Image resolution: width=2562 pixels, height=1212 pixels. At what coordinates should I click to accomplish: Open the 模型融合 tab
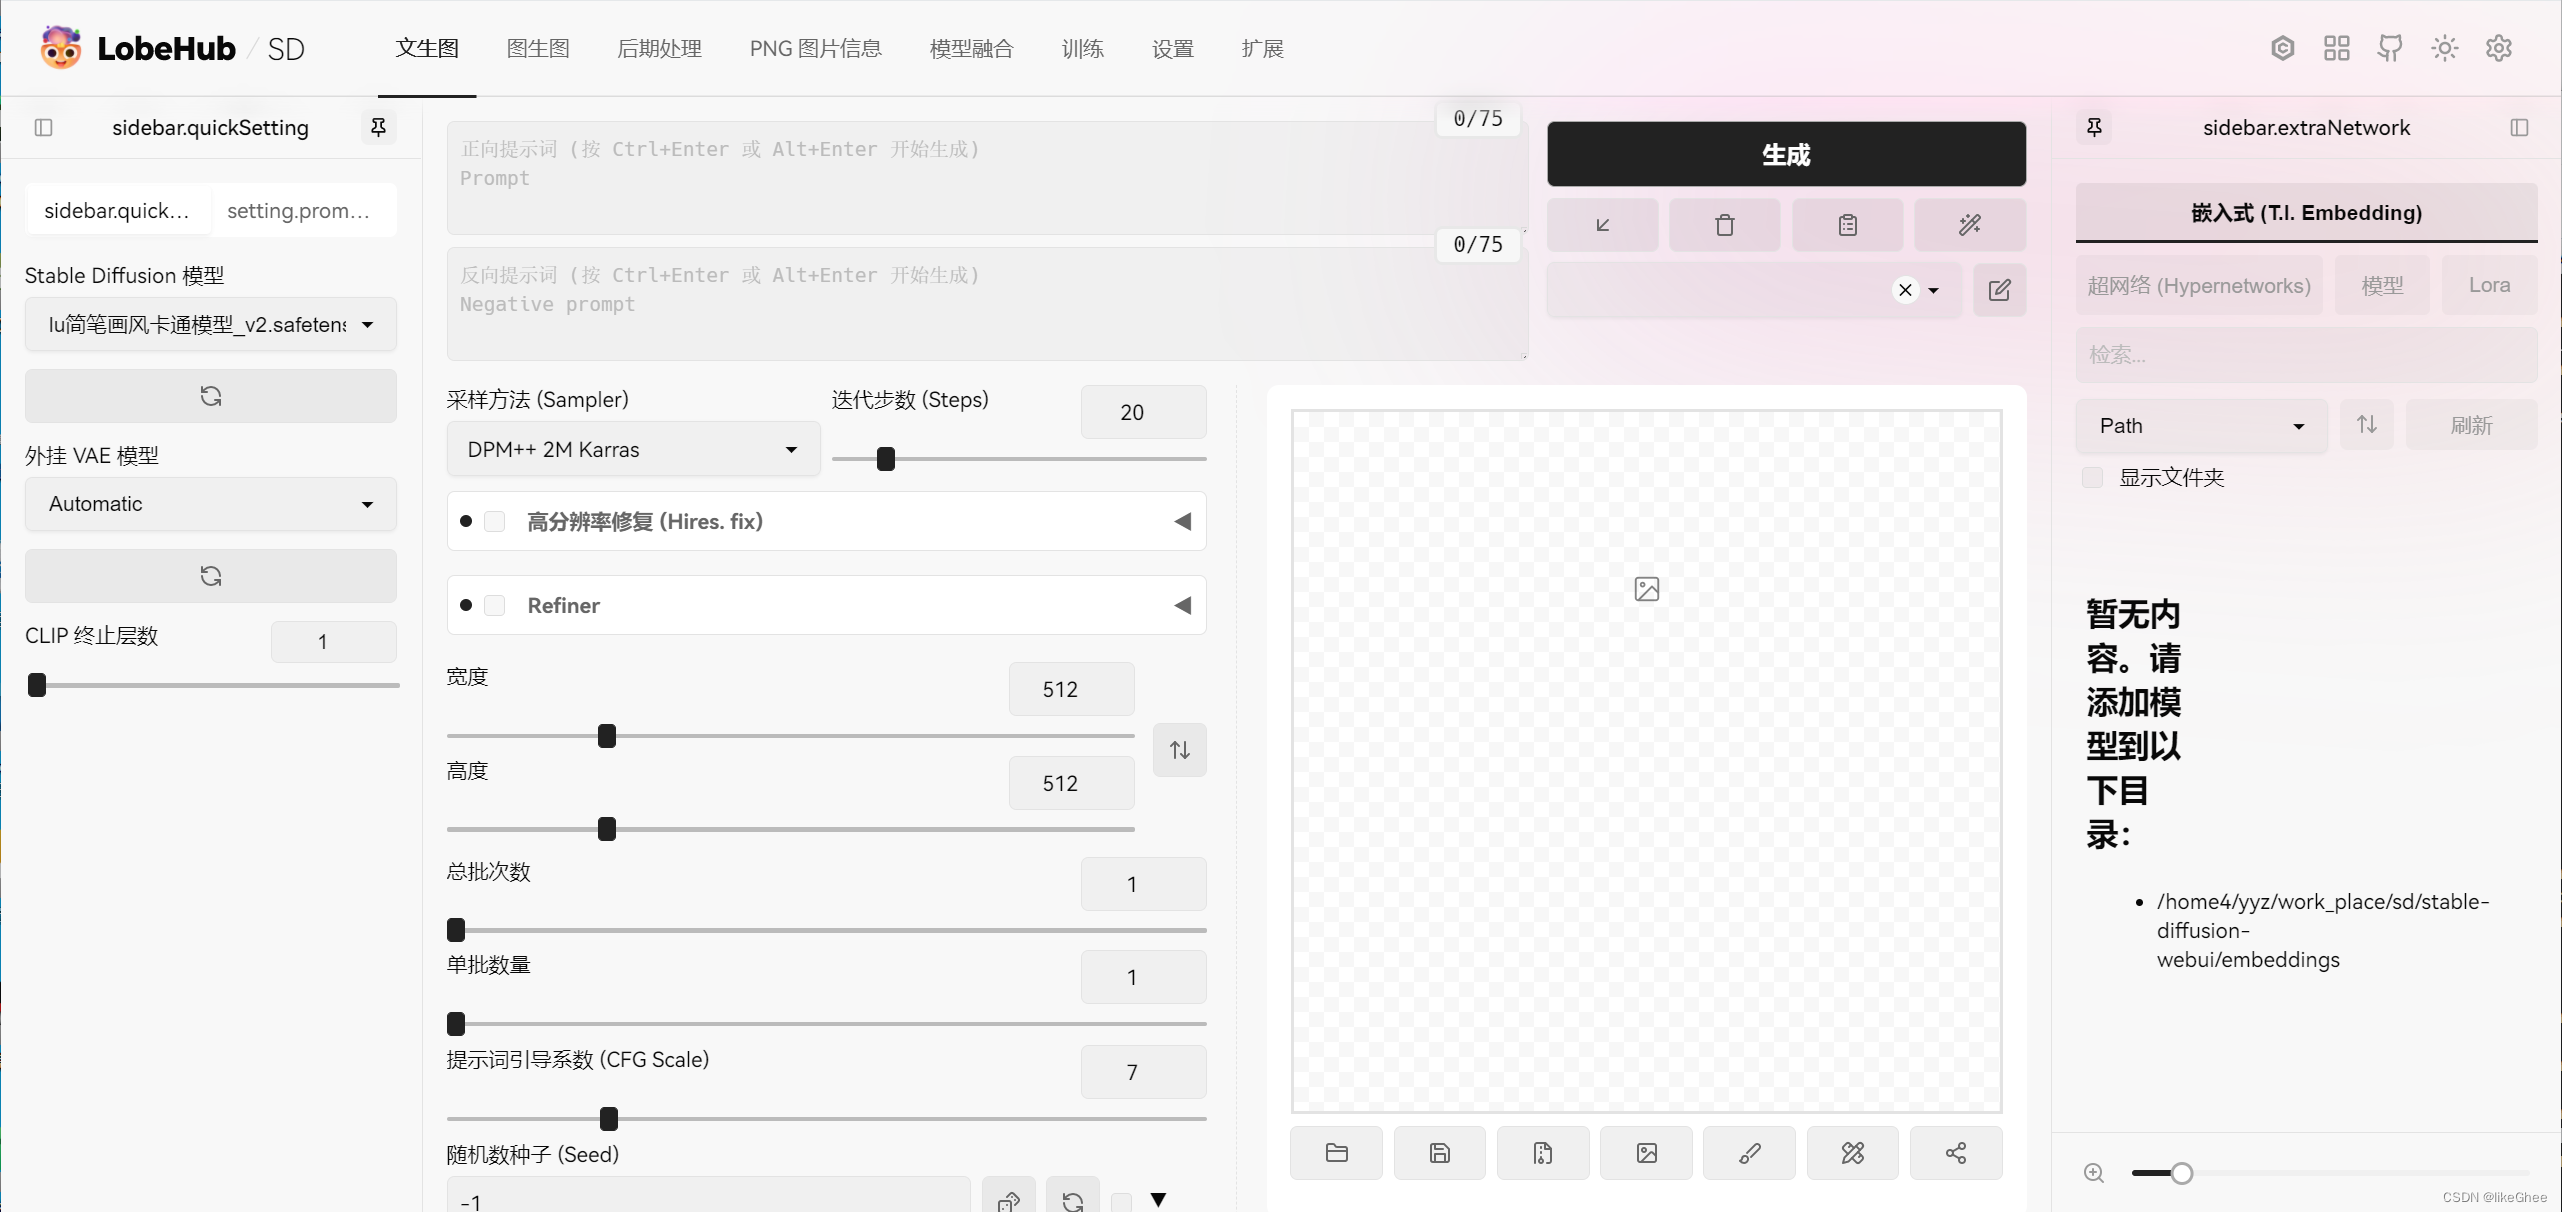point(972,48)
